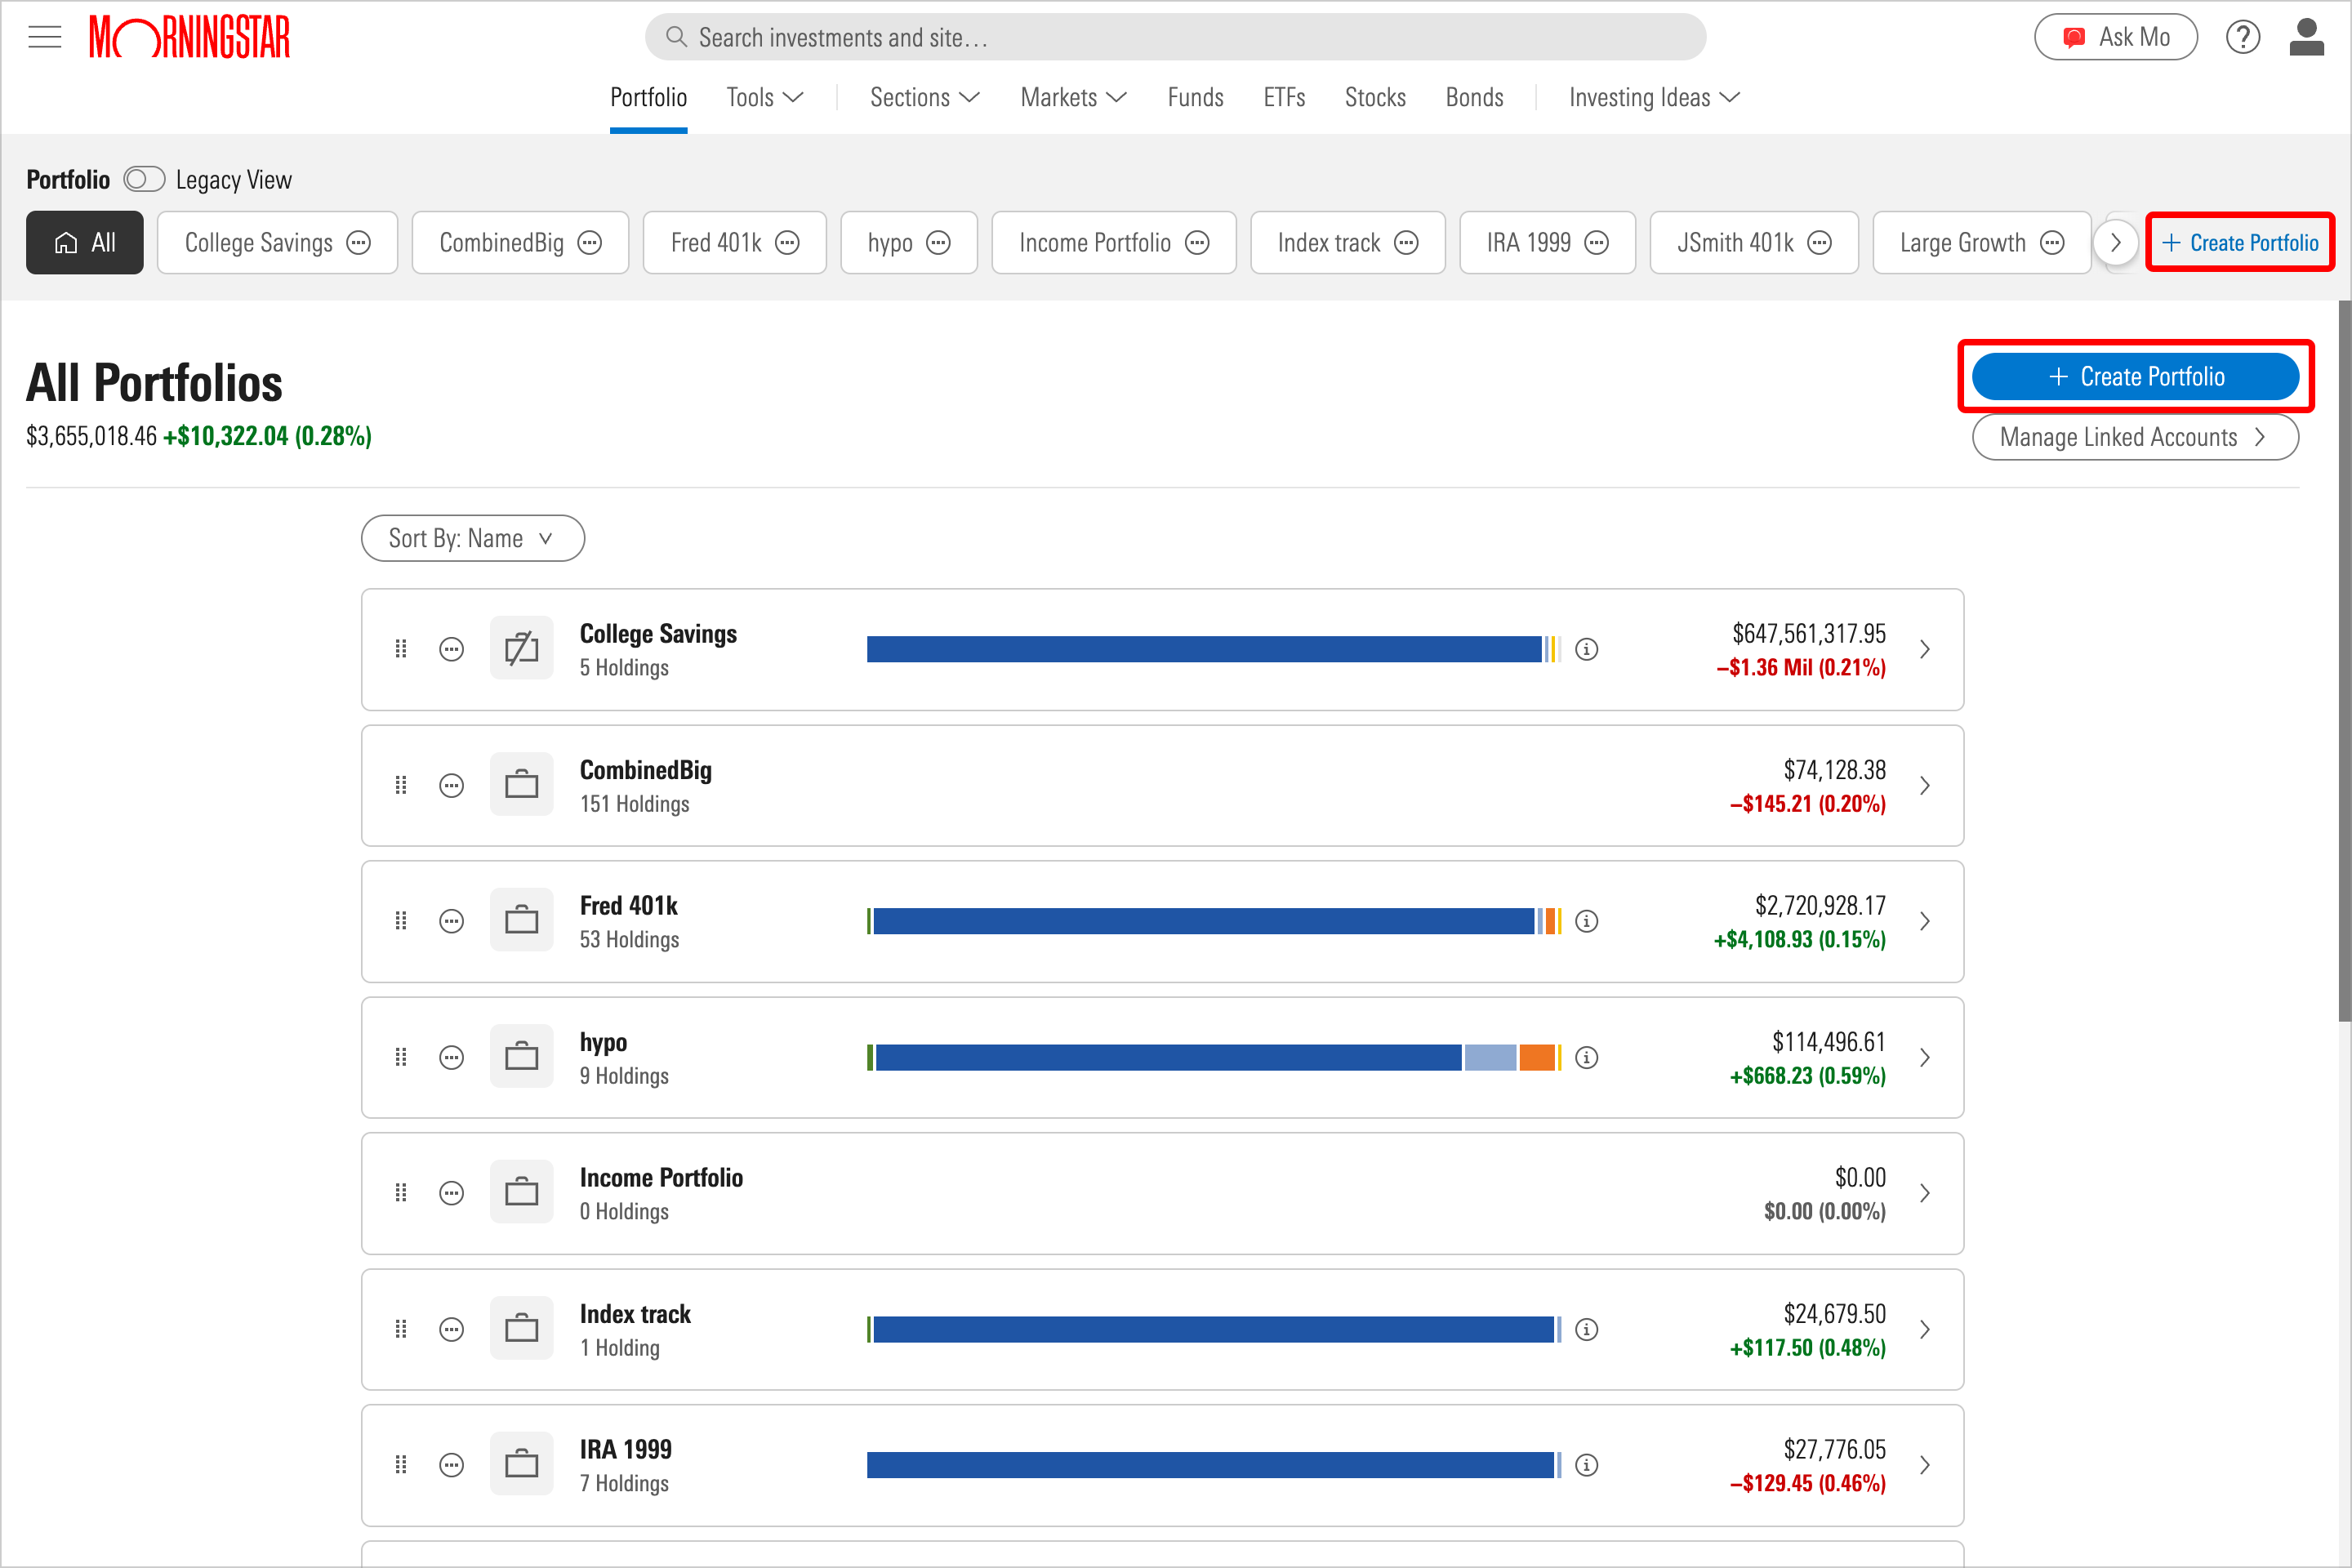Open Manage Linked Accounts
The width and height of the screenshot is (2352, 1568).
click(x=2136, y=438)
